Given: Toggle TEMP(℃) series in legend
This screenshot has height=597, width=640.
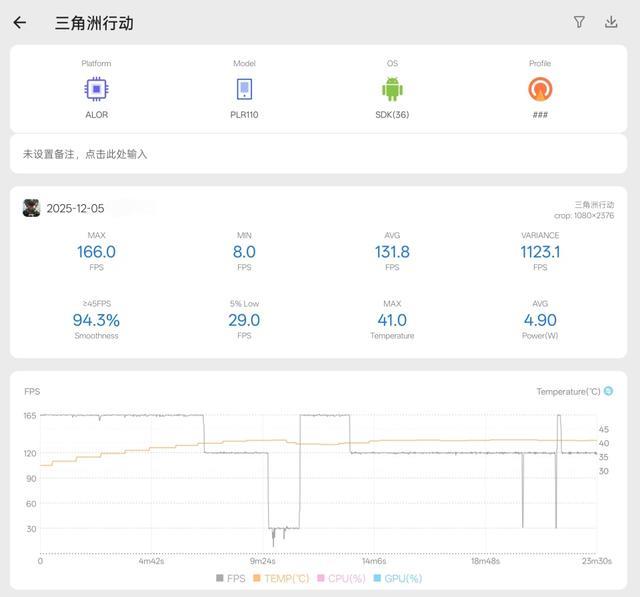Looking at the screenshot, I should 281,578.
